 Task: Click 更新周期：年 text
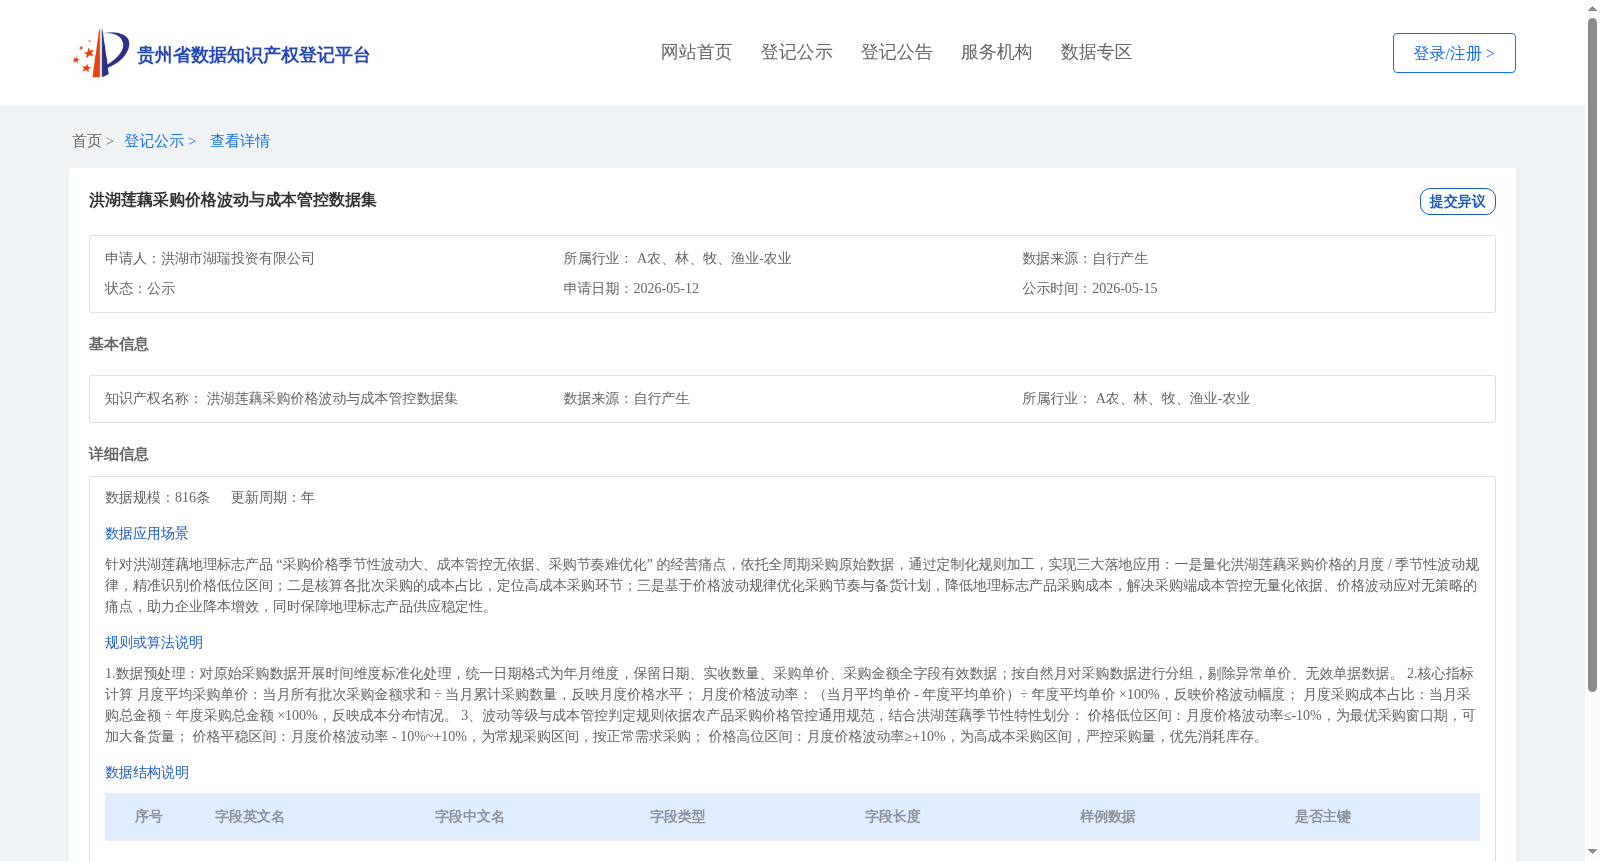pyautogui.click(x=273, y=497)
